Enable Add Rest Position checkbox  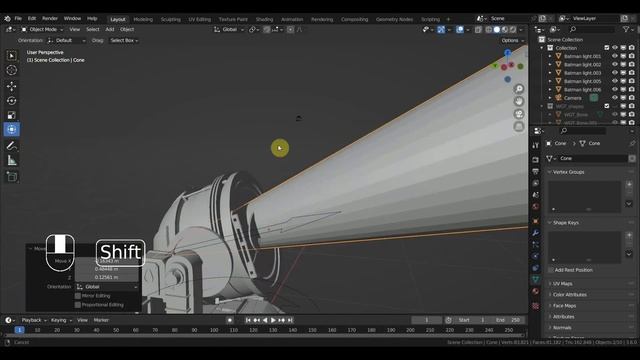[x=551, y=270]
